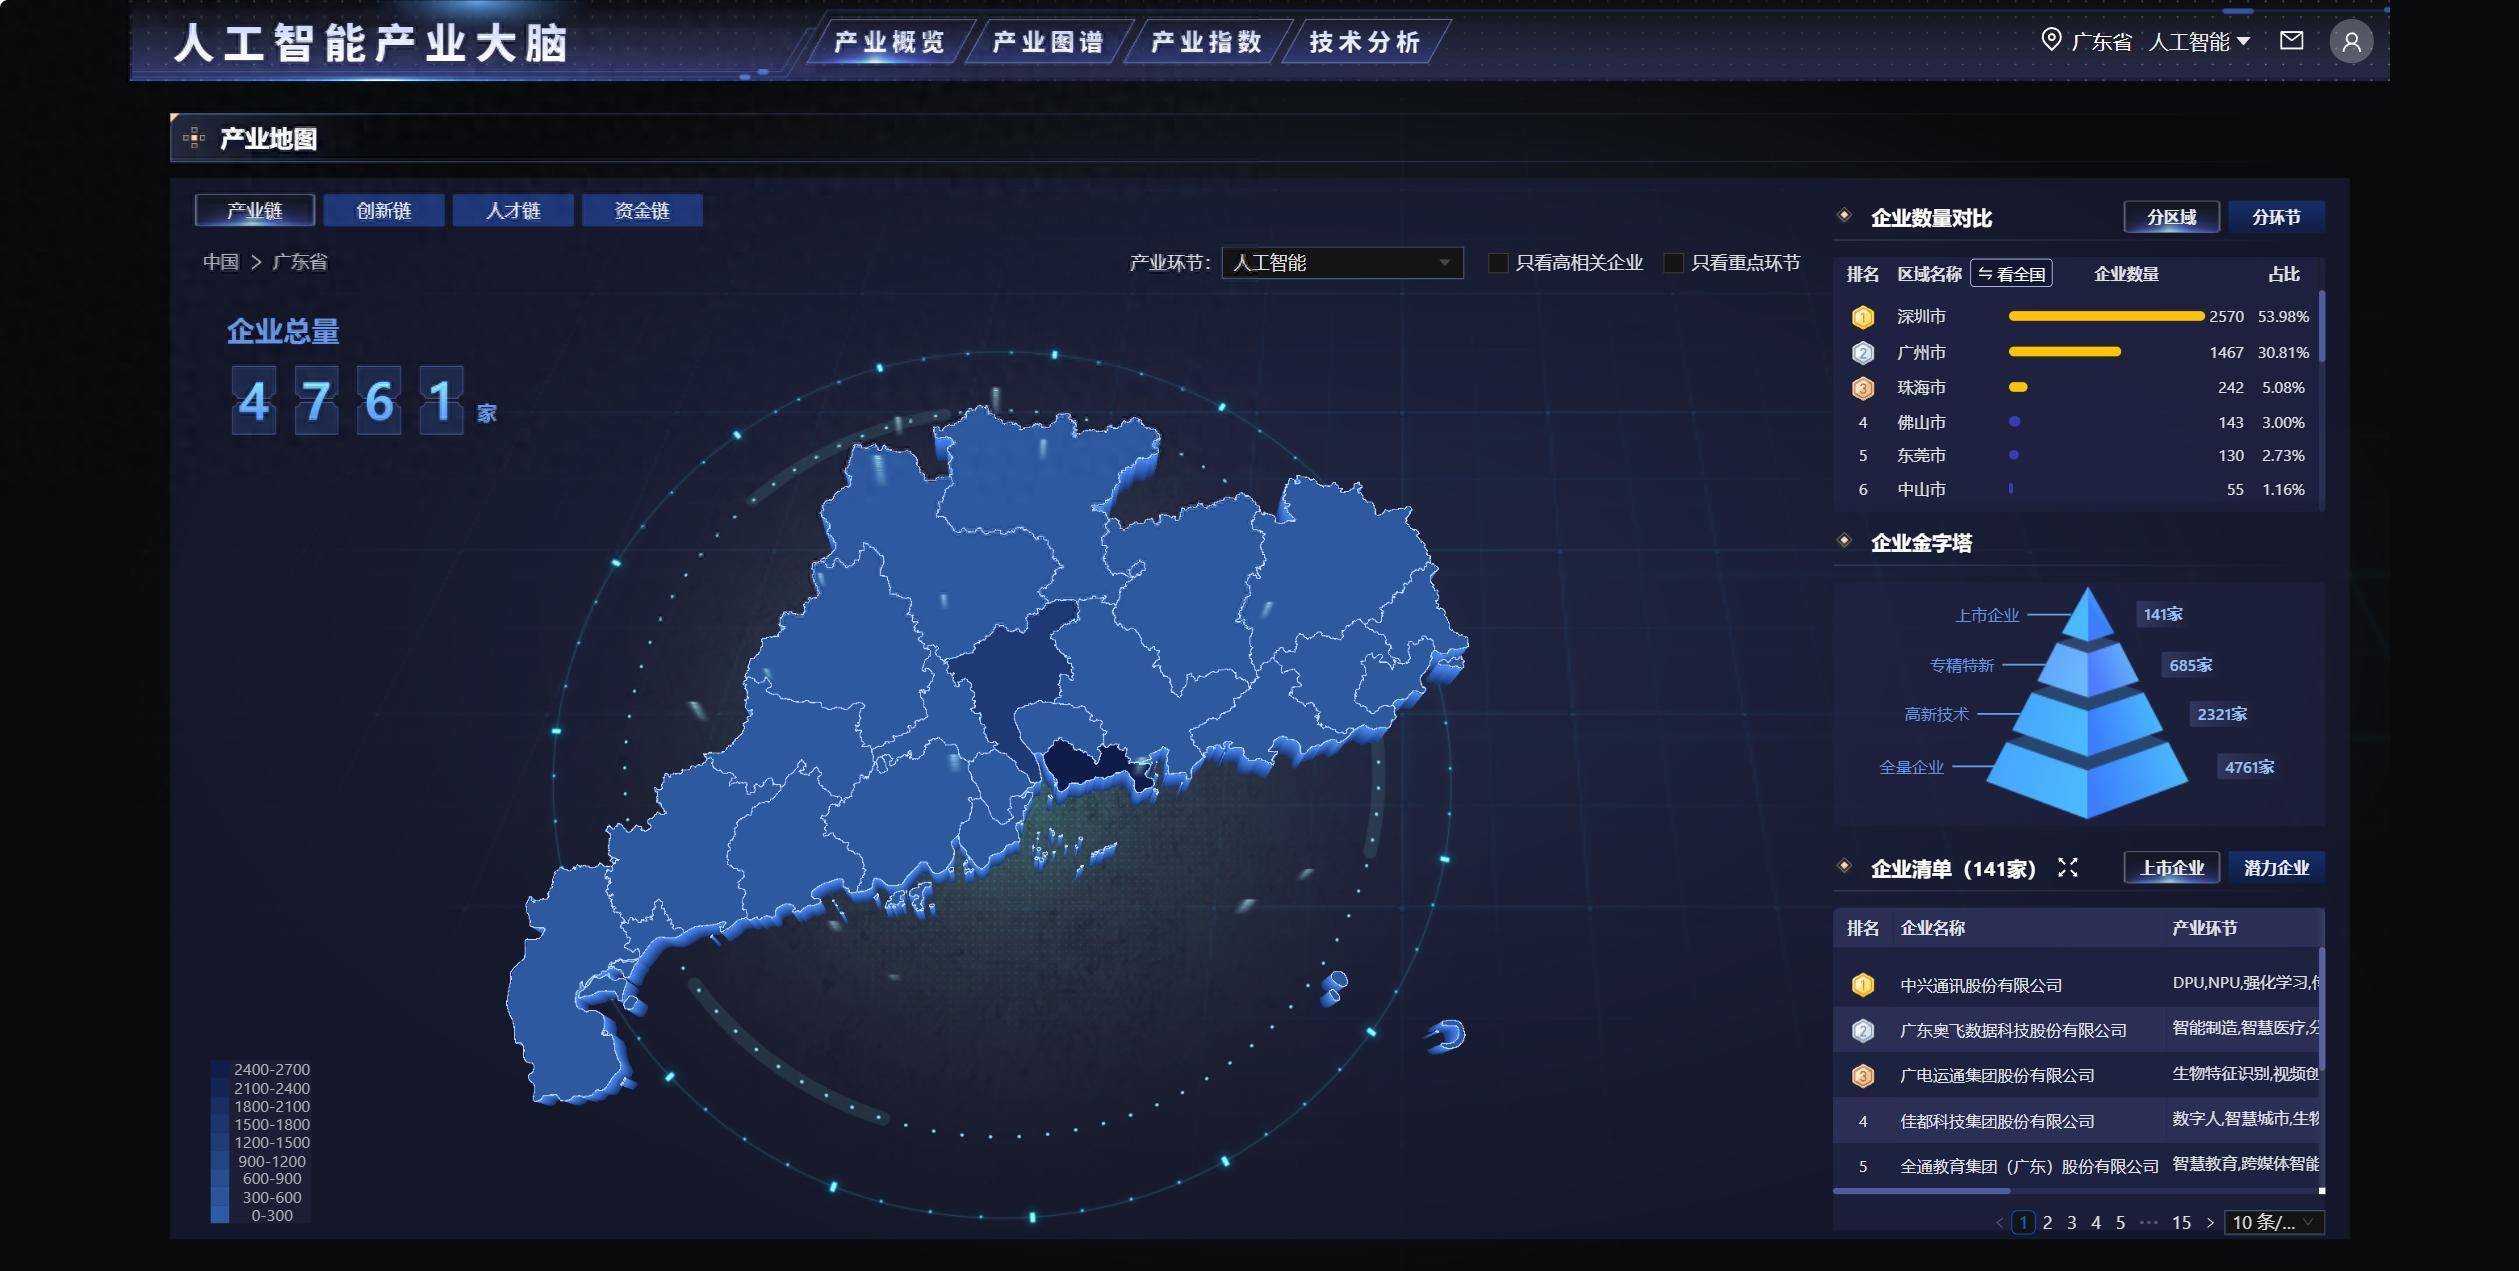This screenshot has width=2519, height=1271.
Task: Switch to 产业图谱 navigation tab
Action: click(1047, 42)
